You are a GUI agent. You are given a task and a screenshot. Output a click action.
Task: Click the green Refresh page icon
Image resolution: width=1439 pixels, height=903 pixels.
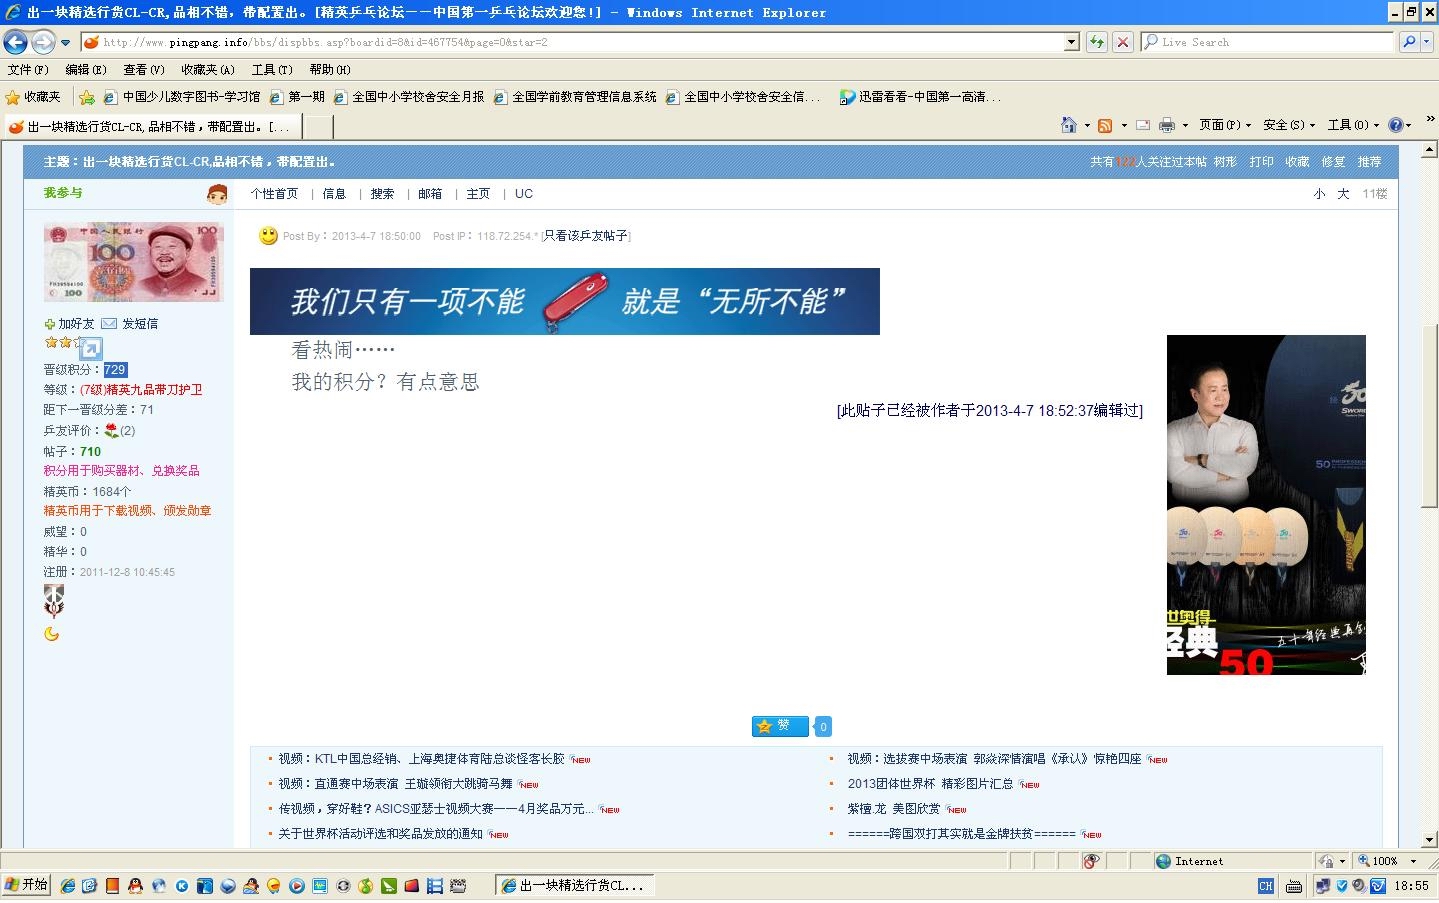pyautogui.click(x=1097, y=42)
